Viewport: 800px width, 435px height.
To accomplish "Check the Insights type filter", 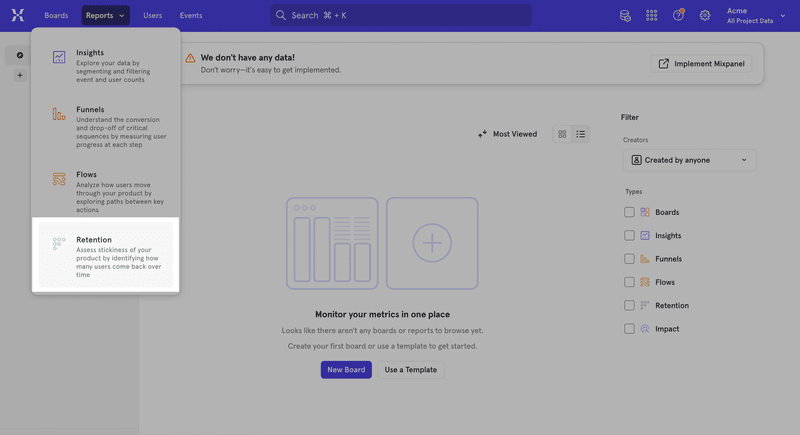I will click(x=629, y=236).
